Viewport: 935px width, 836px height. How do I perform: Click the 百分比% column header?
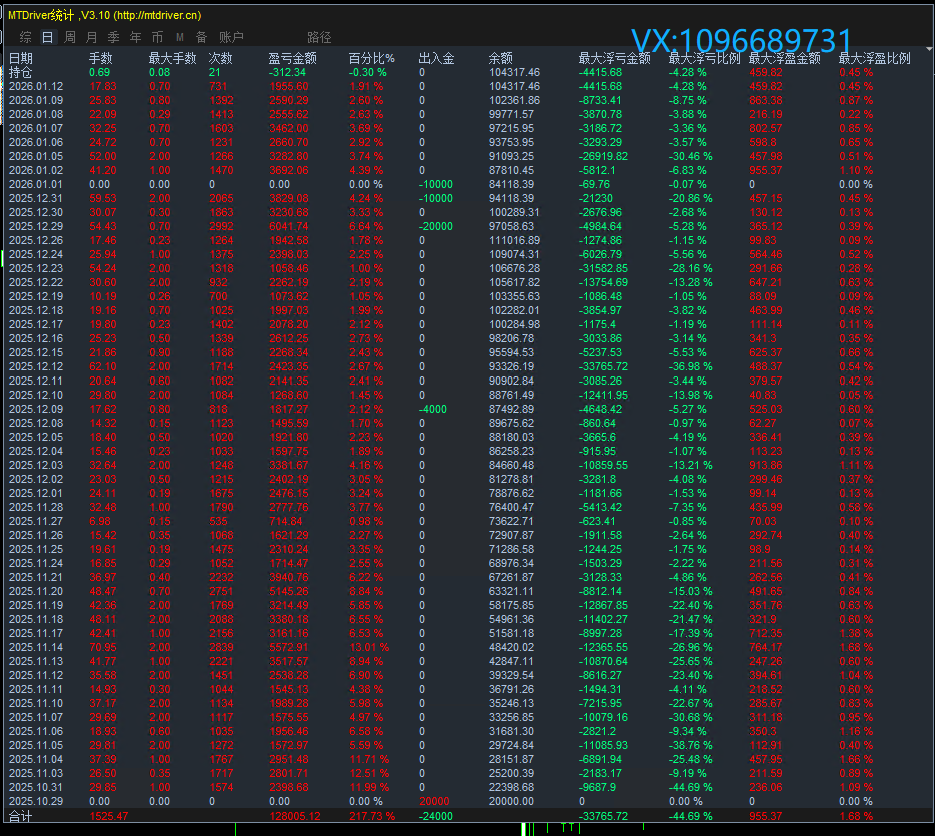371,59
